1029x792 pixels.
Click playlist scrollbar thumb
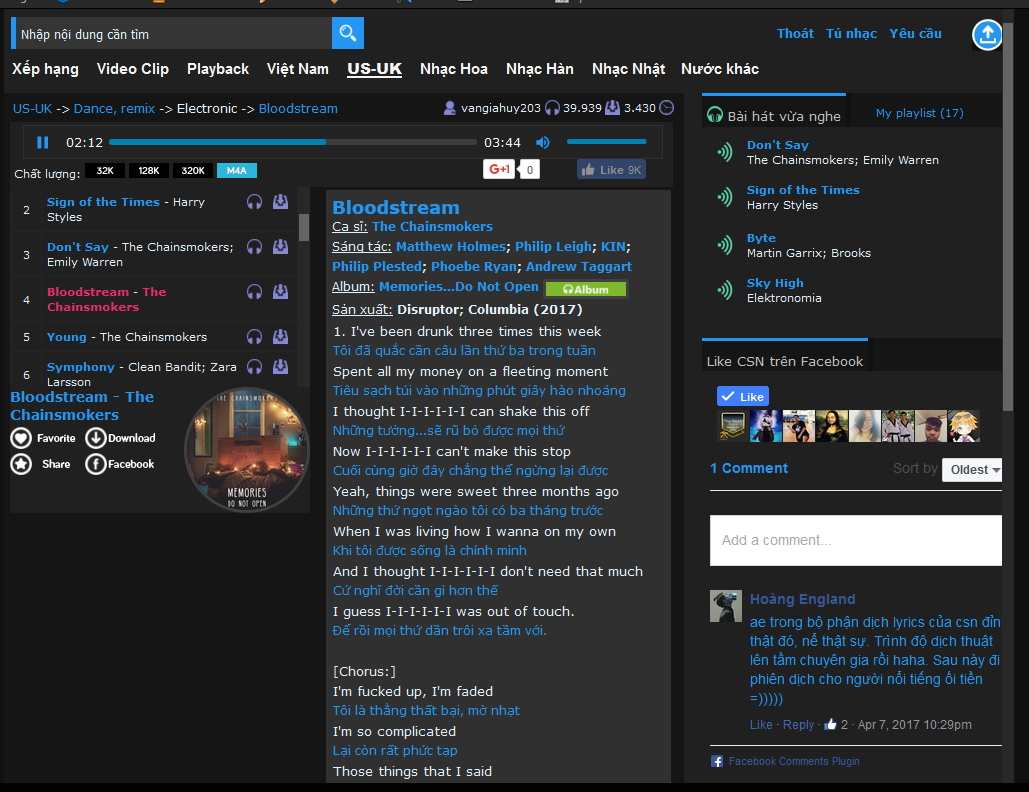pyautogui.click(x=304, y=227)
